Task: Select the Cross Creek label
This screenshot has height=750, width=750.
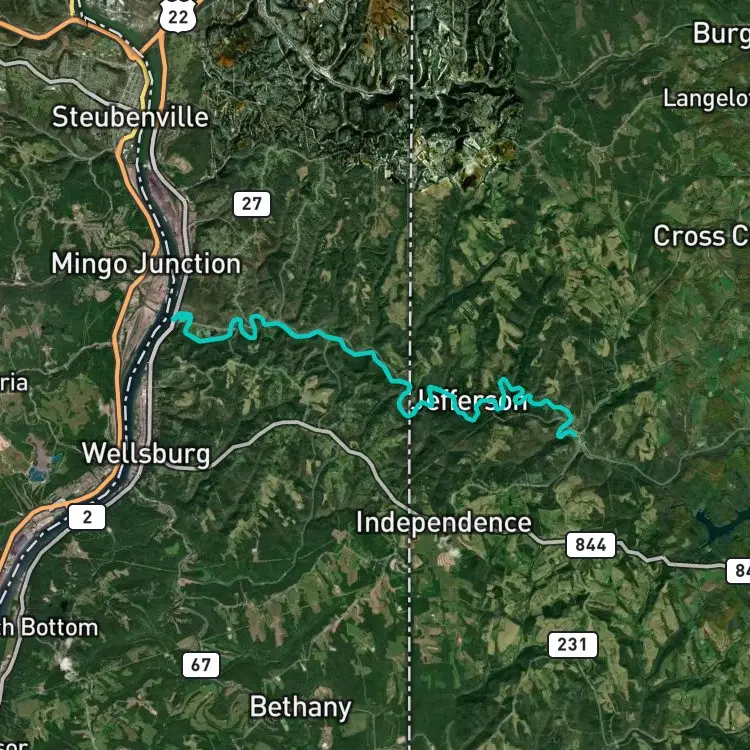Action: point(701,236)
